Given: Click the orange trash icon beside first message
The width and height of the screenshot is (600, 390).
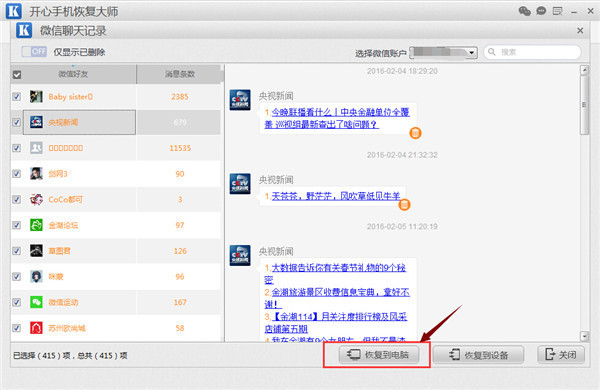Looking at the screenshot, I should point(416,133).
